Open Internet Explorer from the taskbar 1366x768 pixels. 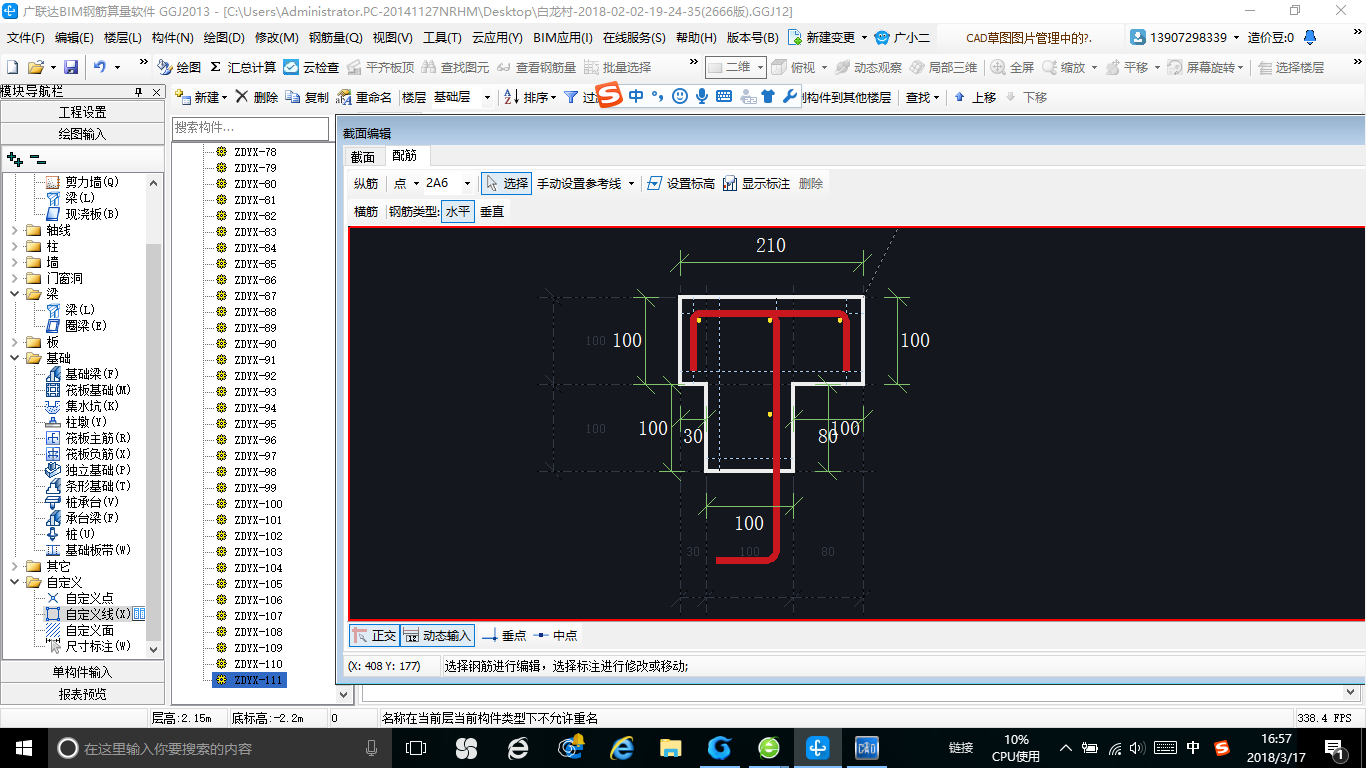[x=623, y=747]
